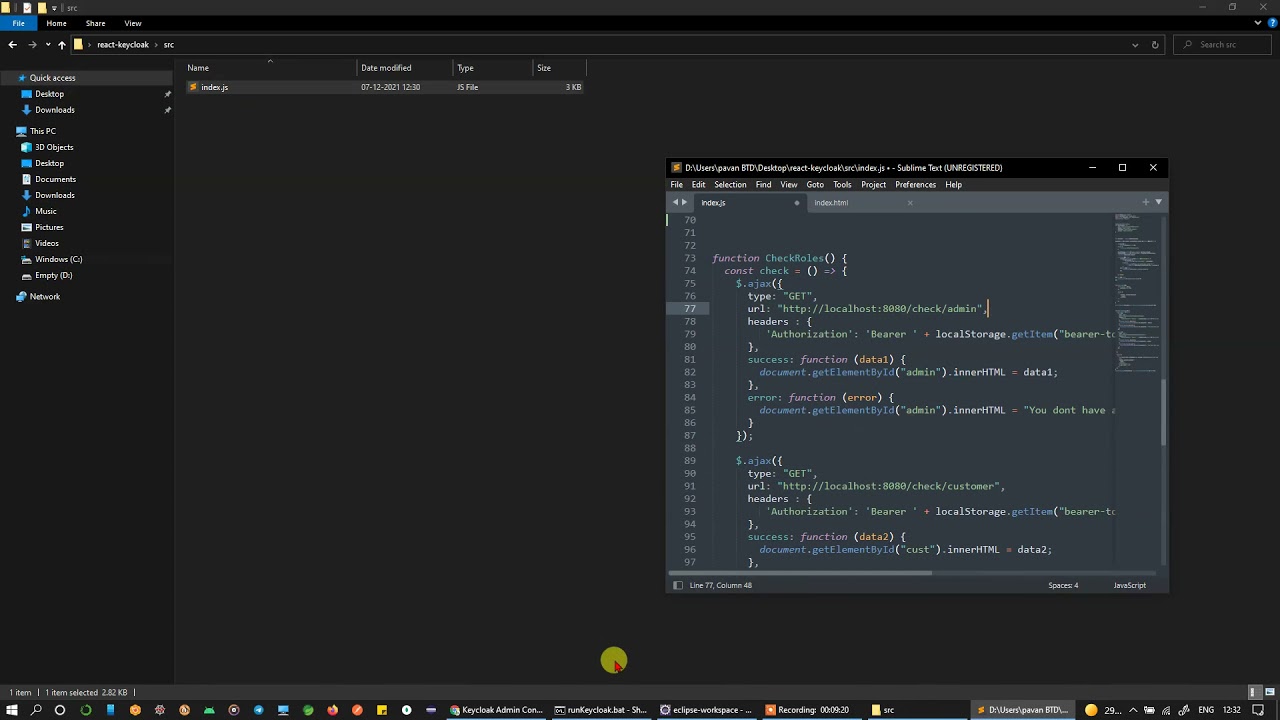Open the Home ribbon tab in Explorer

click(56, 23)
